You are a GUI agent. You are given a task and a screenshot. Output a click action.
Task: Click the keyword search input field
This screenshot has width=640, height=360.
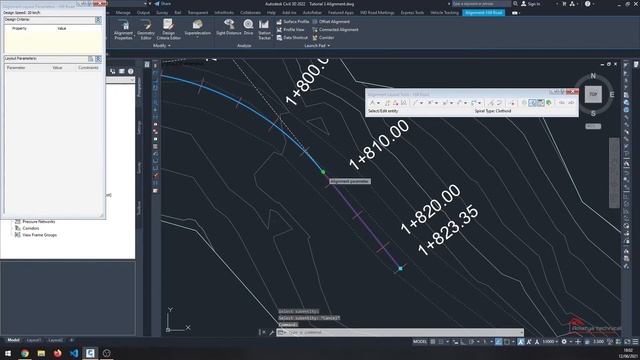click(481, 4)
